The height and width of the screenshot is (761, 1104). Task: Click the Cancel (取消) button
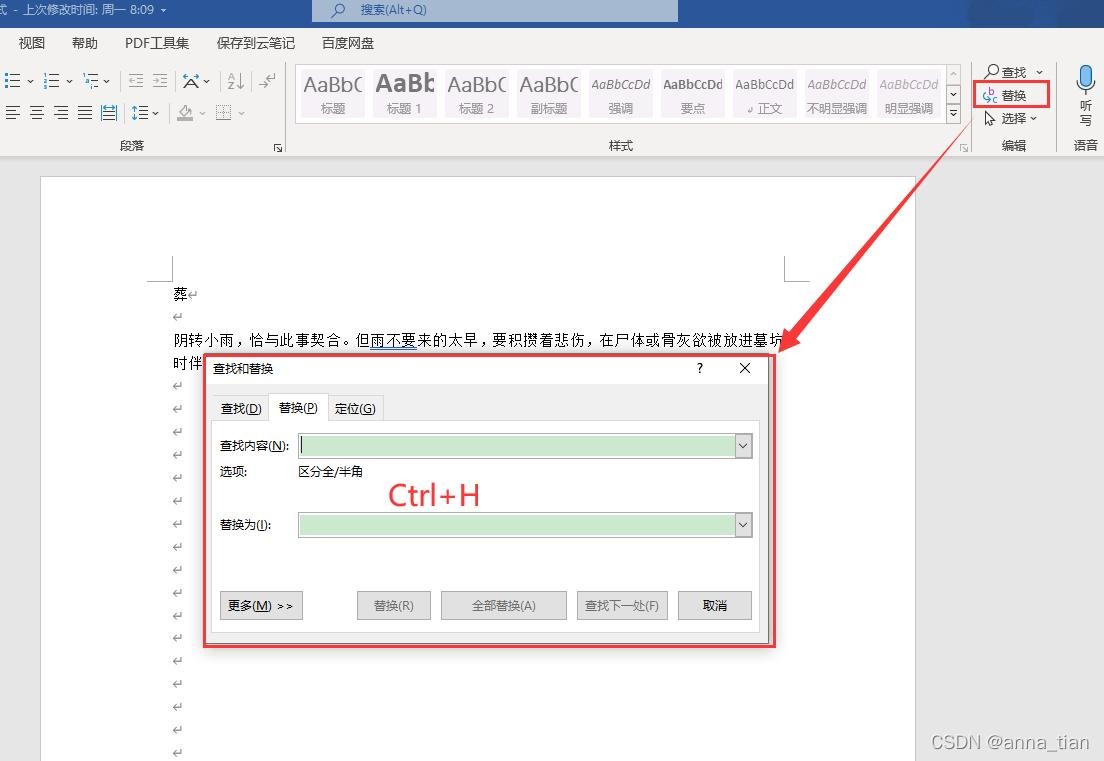pyautogui.click(x=714, y=605)
